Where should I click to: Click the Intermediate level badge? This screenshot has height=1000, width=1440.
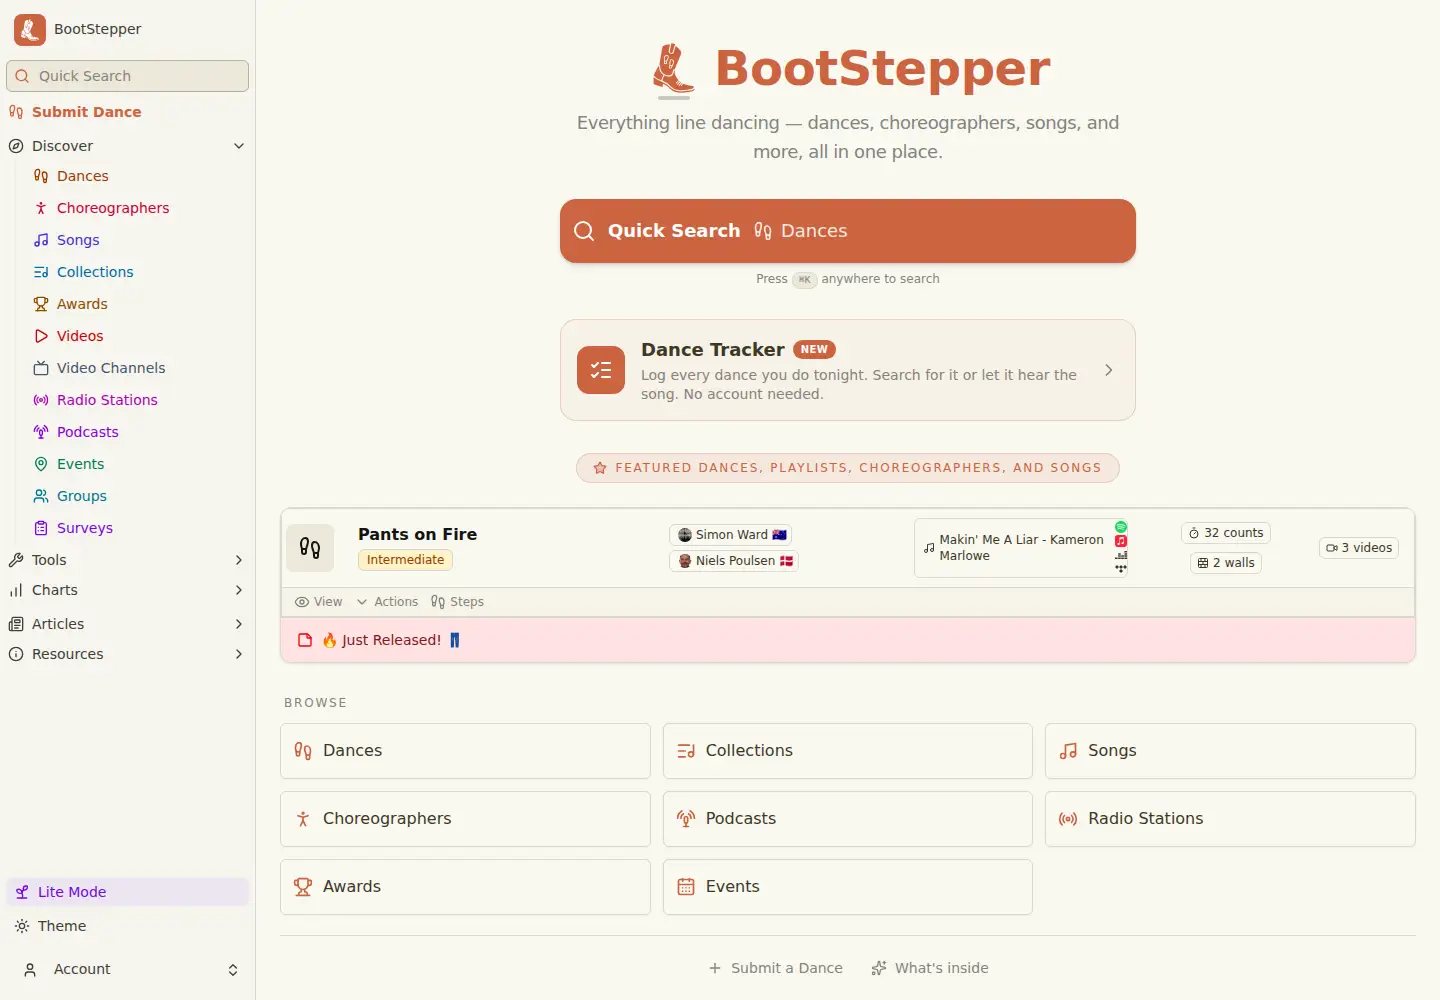coord(405,560)
